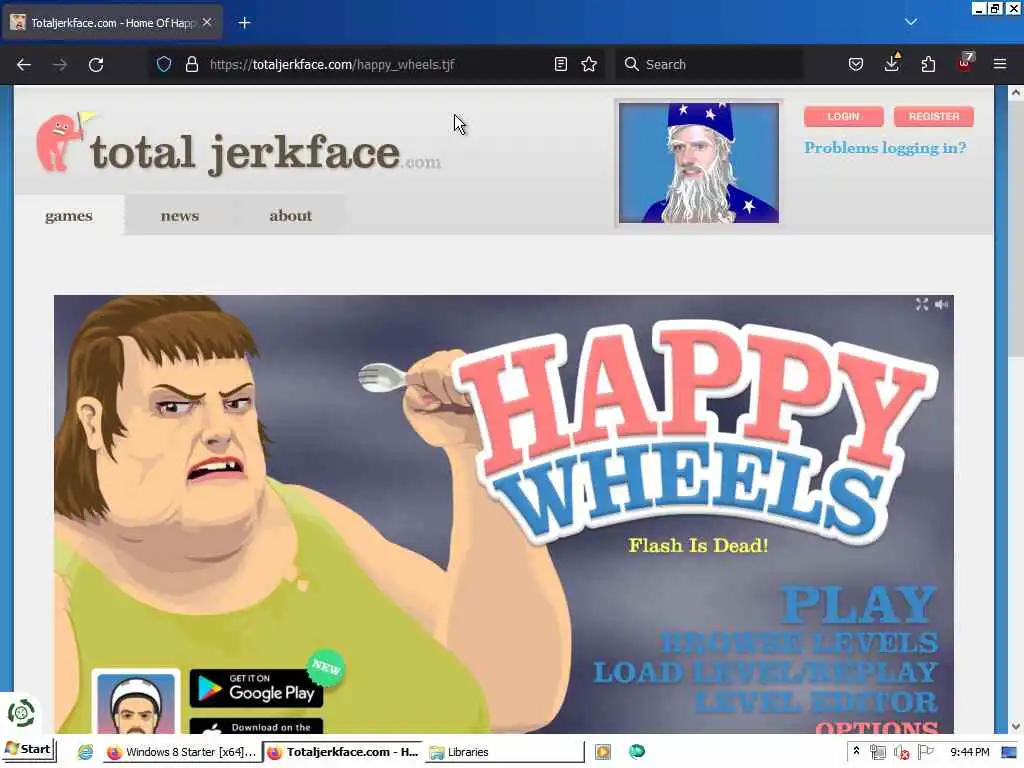Click the forward navigation arrow

tap(60, 65)
